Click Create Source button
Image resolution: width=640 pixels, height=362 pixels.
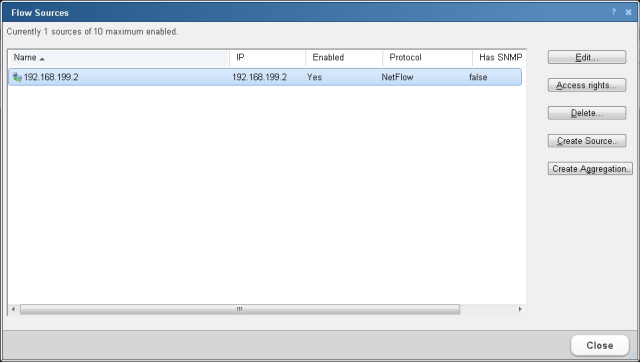coord(587,141)
